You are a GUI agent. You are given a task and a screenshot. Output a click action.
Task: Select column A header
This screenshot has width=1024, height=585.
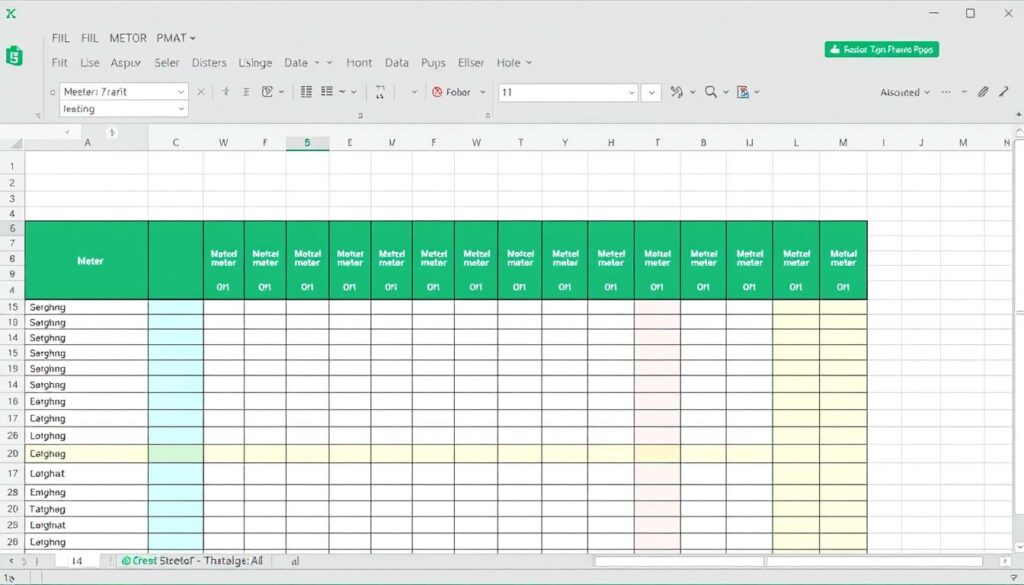click(x=87, y=143)
